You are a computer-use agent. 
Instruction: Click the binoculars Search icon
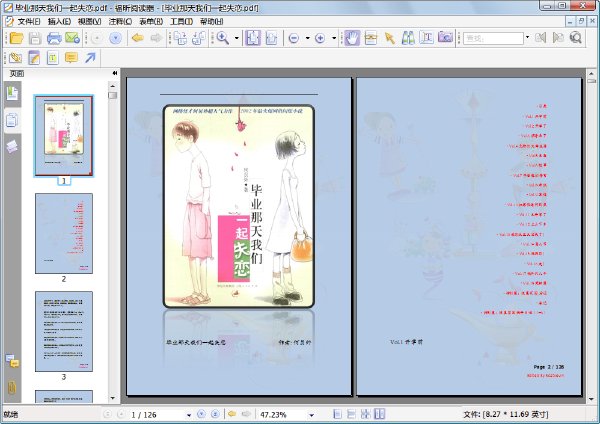408,38
